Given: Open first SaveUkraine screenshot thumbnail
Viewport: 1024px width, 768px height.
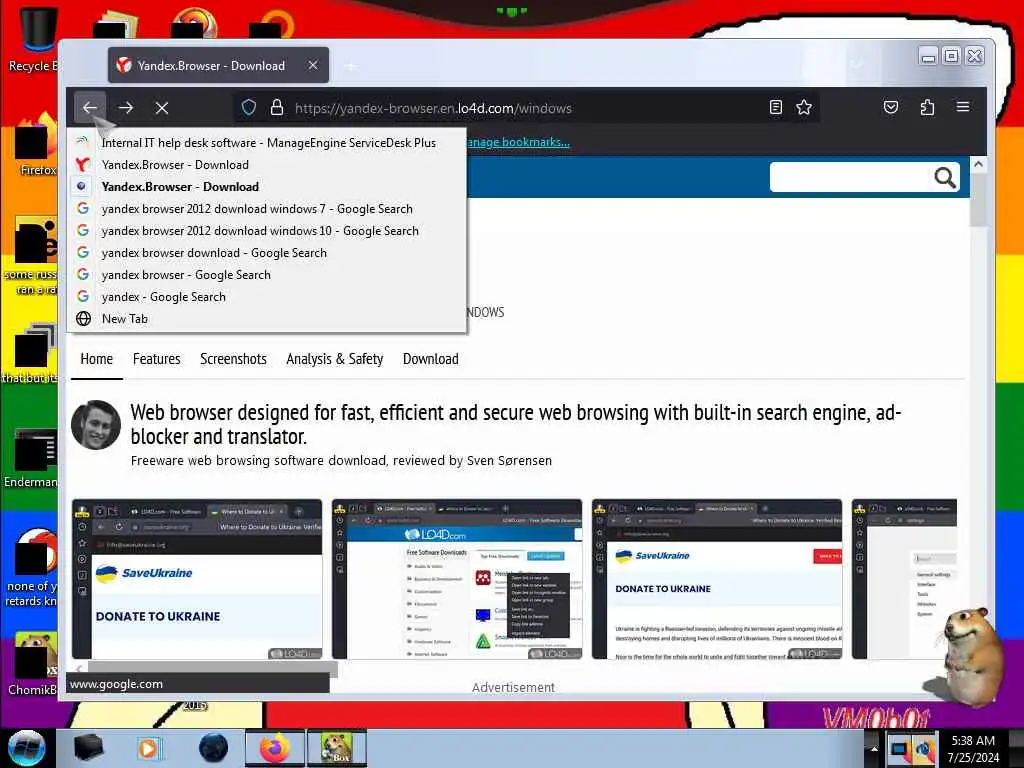Looking at the screenshot, I should point(197,579).
